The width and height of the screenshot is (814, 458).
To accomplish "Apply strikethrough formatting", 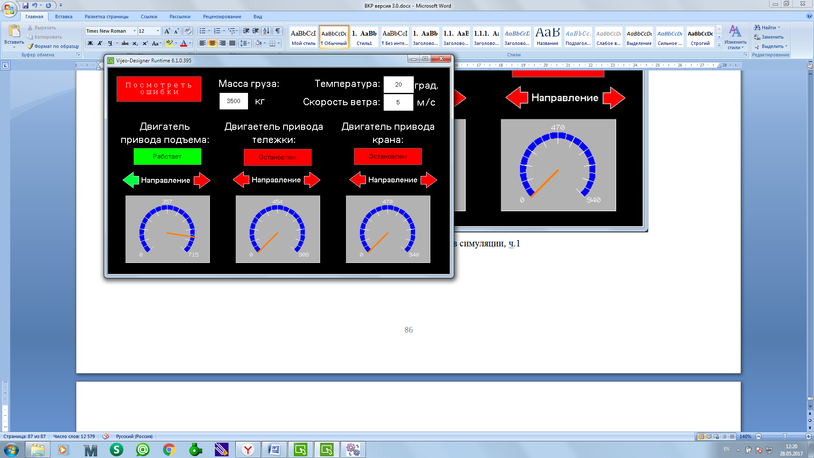I will click(125, 44).
